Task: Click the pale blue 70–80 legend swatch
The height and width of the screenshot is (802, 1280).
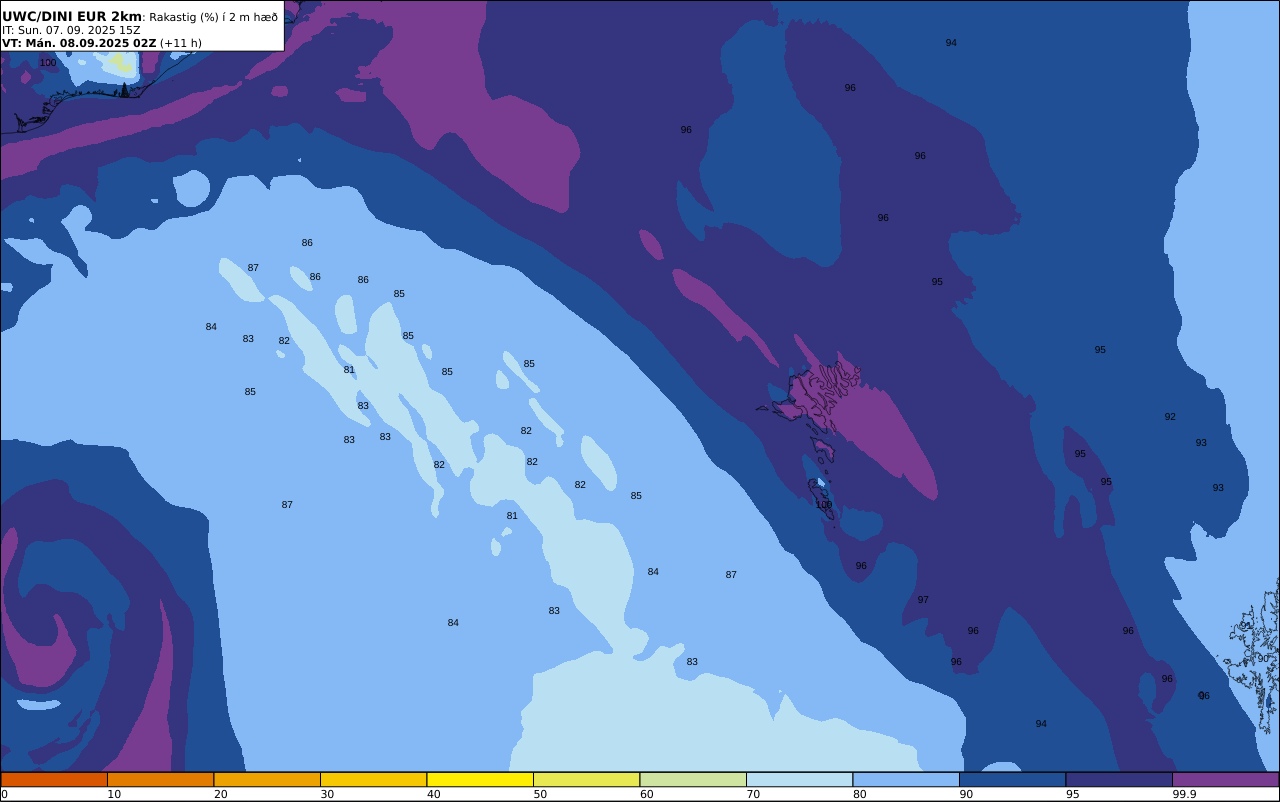Action: (x=799, y=779)
